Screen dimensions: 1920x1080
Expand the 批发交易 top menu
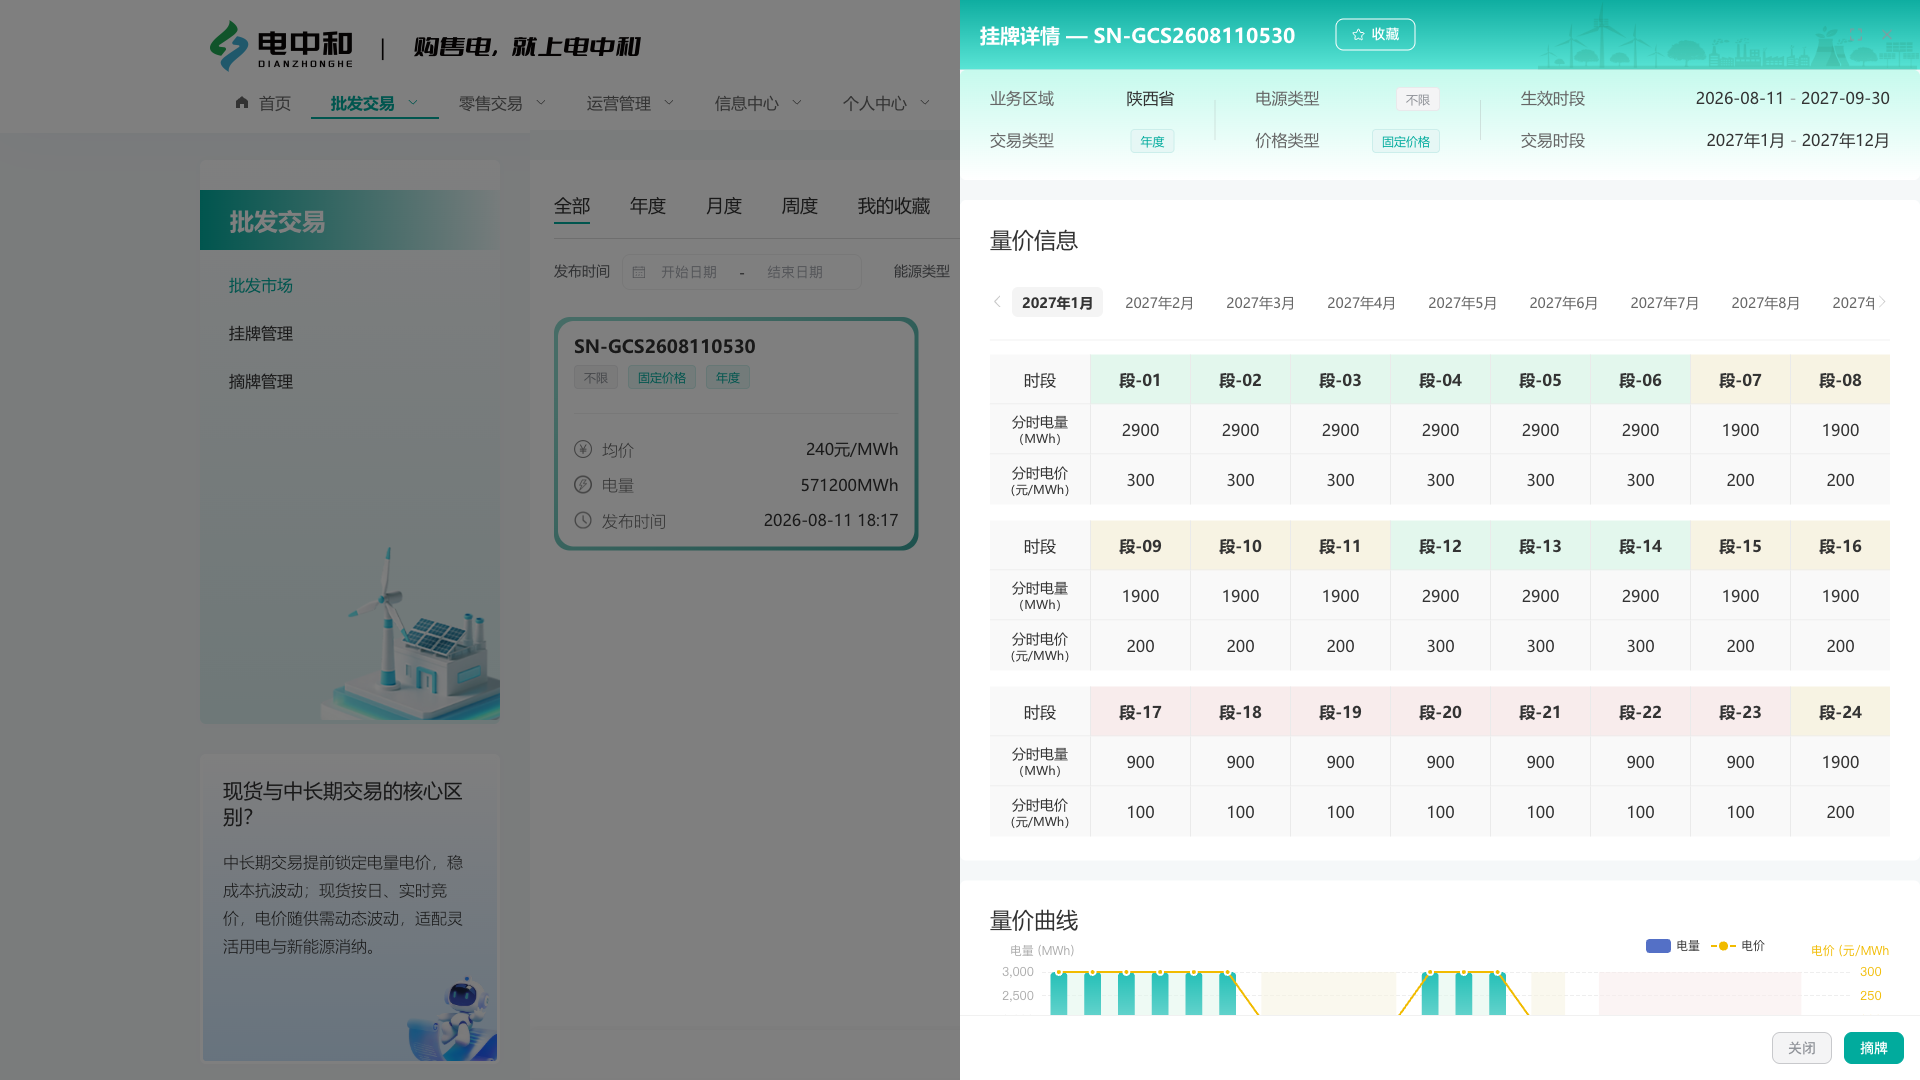click(x=374, y=103)
